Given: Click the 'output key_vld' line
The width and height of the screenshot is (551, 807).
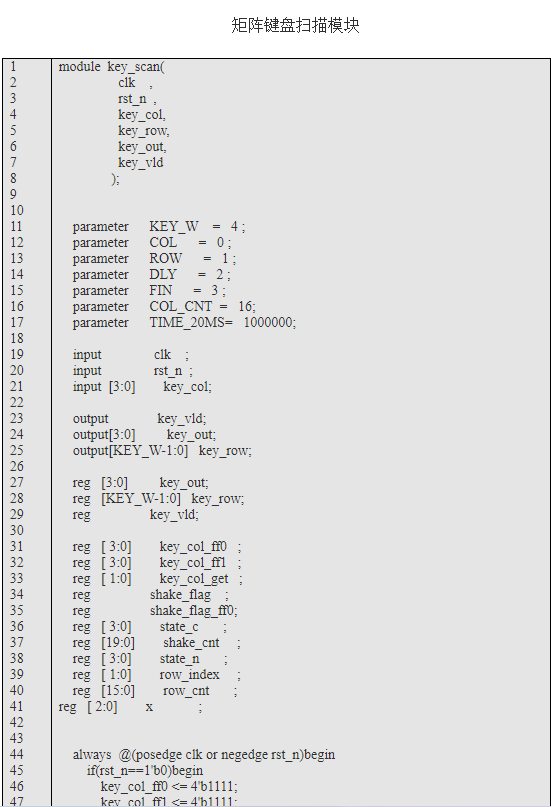Looking at the screenshot, I should 139,418.
